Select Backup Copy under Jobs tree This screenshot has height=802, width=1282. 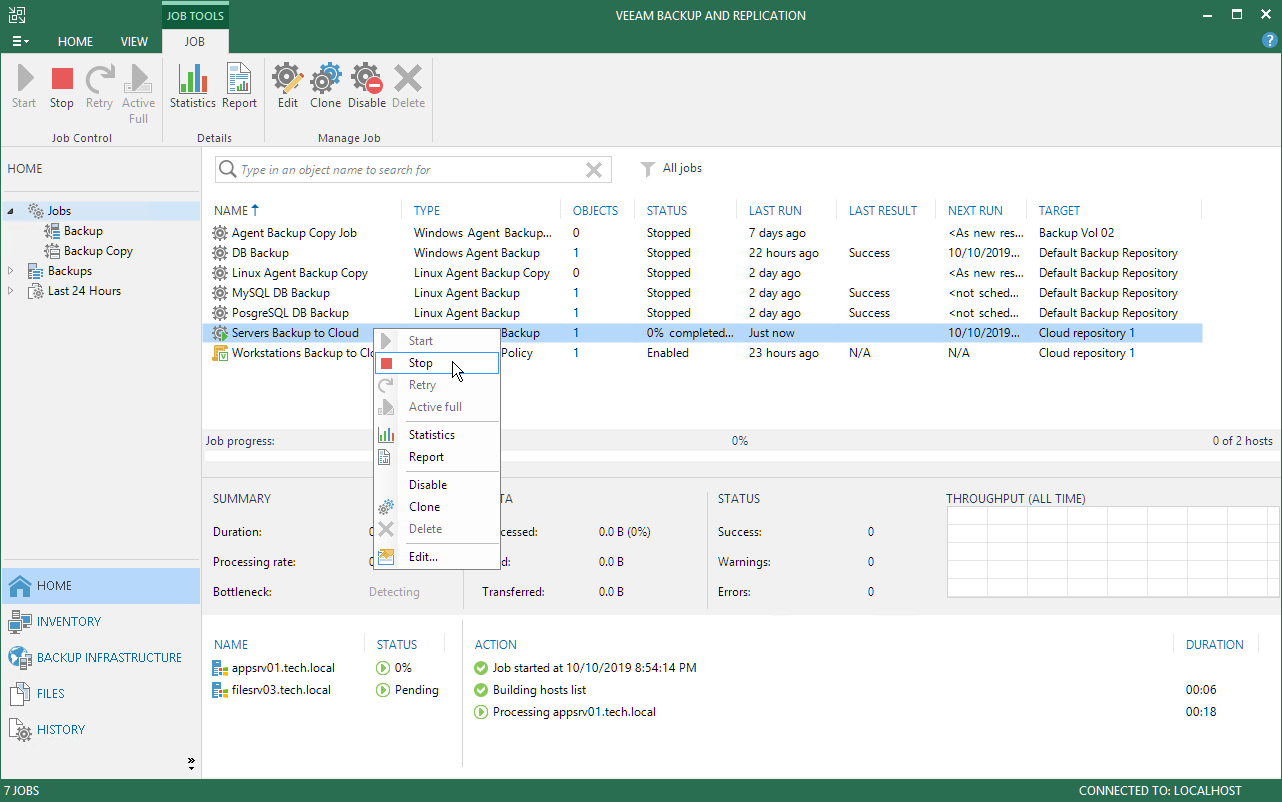98,251
